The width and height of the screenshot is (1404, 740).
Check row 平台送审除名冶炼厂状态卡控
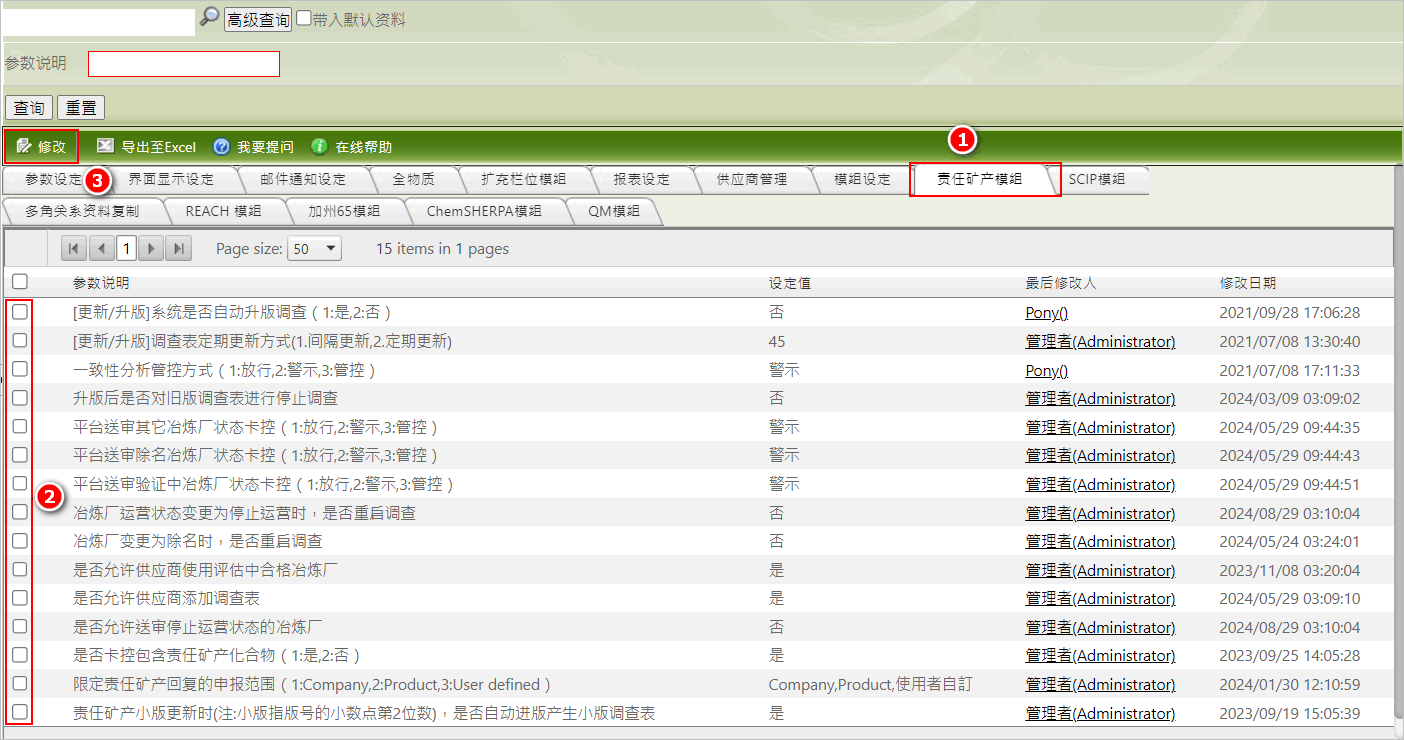tap(19, 455)
